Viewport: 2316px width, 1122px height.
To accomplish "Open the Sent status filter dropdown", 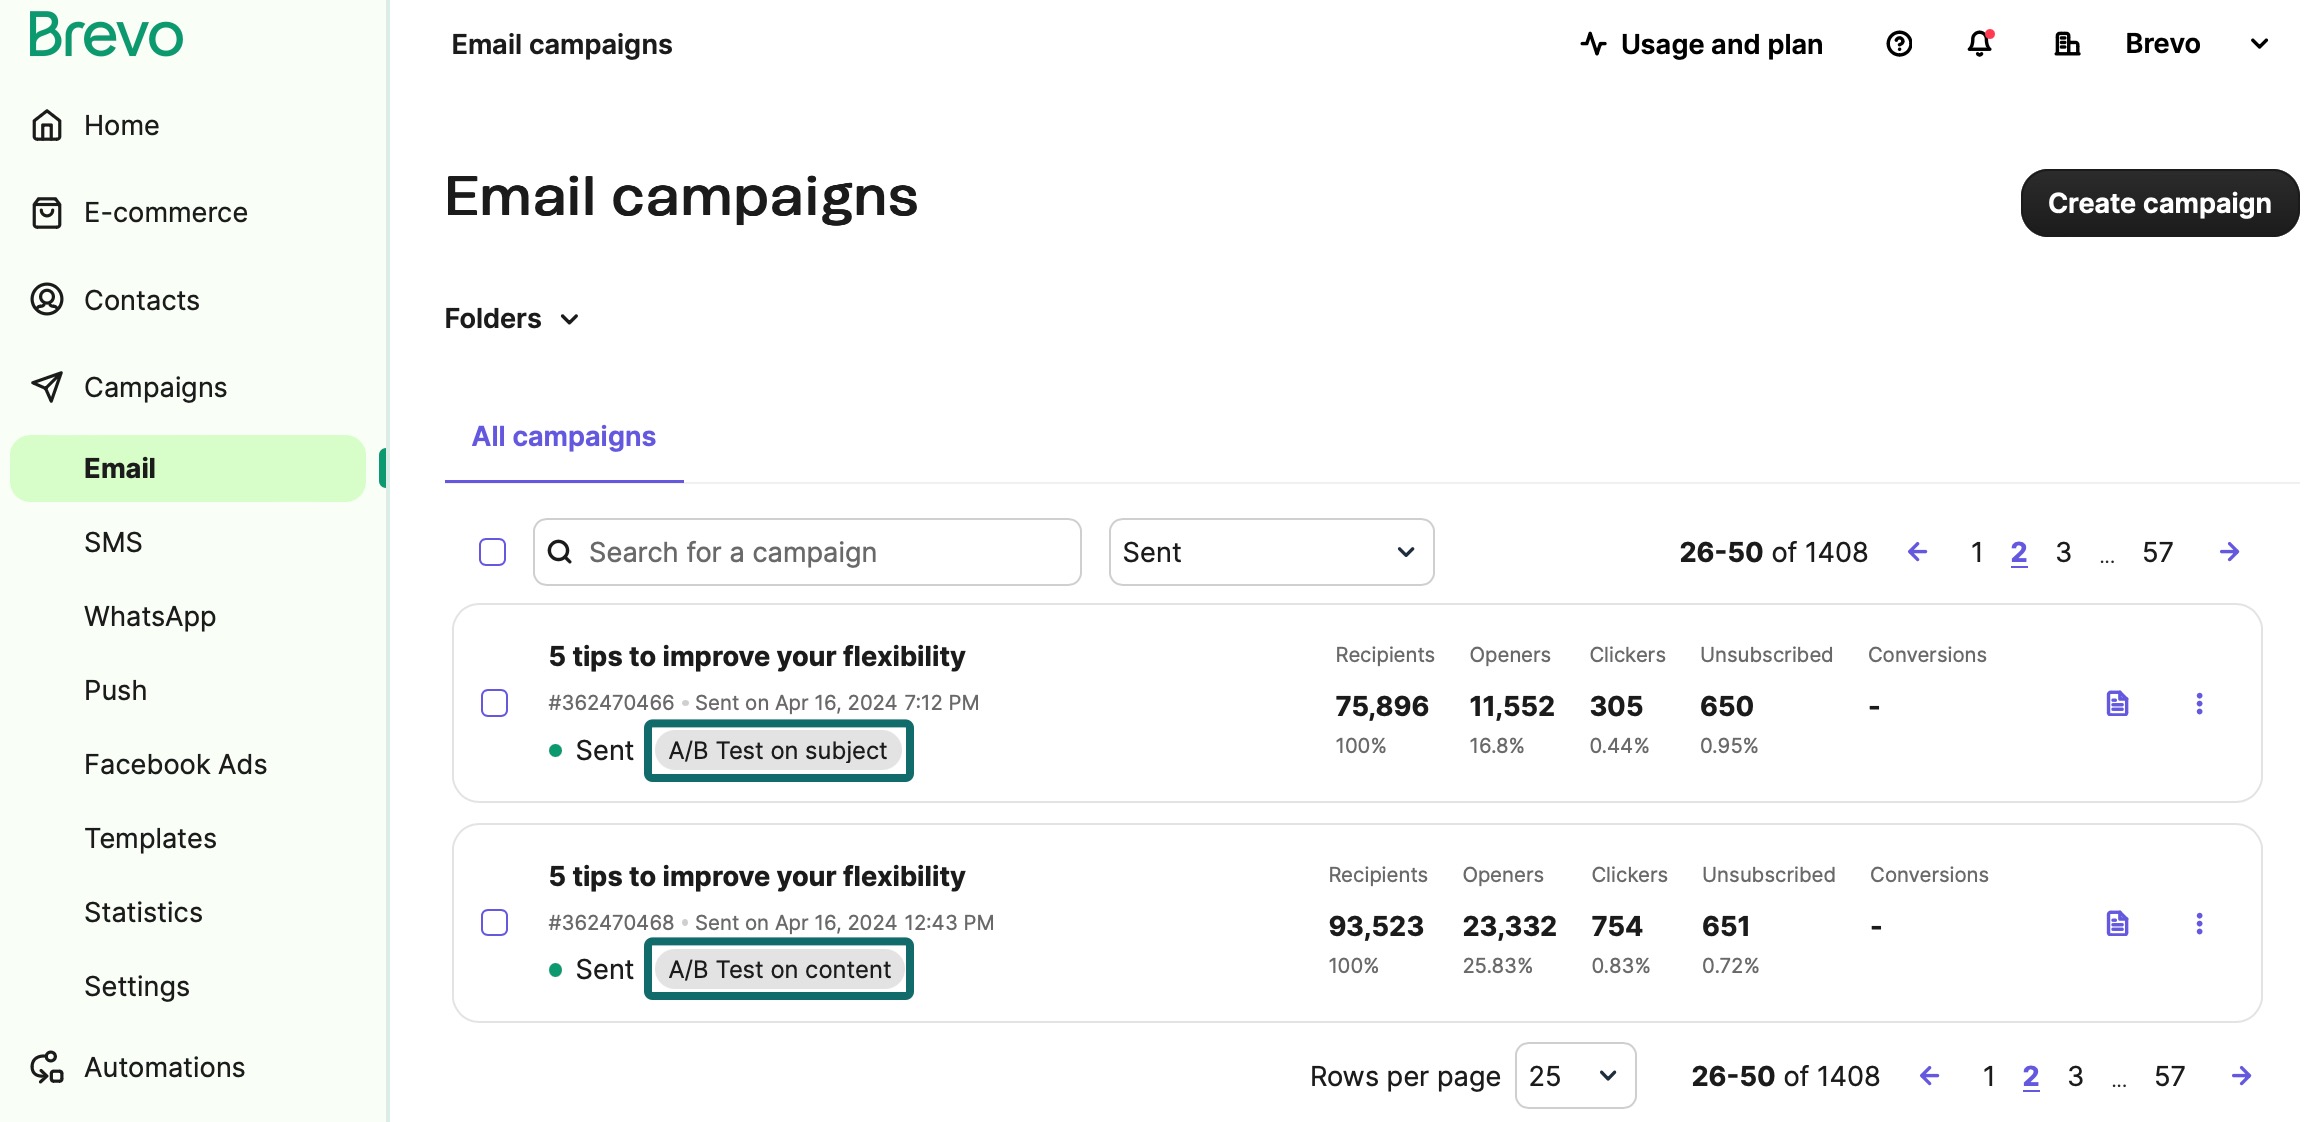I will coord(1270,552).
